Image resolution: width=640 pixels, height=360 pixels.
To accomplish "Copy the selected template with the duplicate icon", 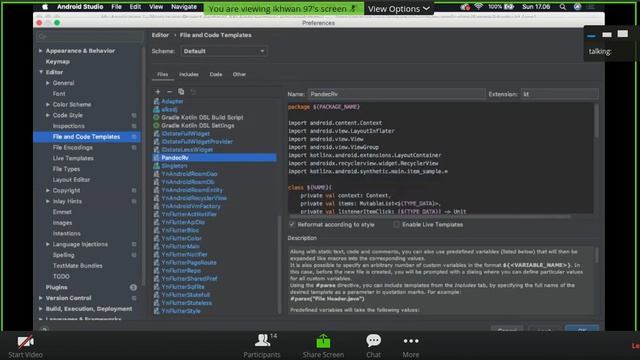I will 181,92.
